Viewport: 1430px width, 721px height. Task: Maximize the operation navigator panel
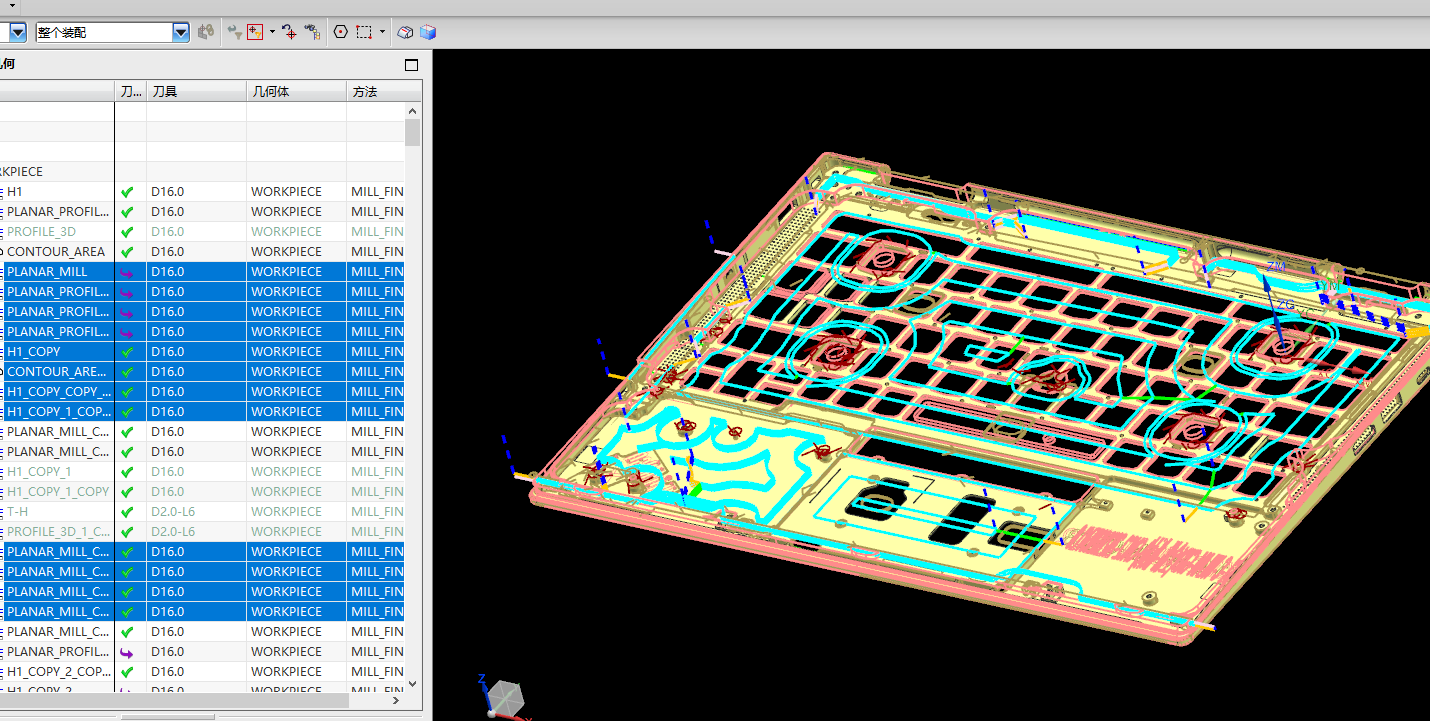point(411,65)
